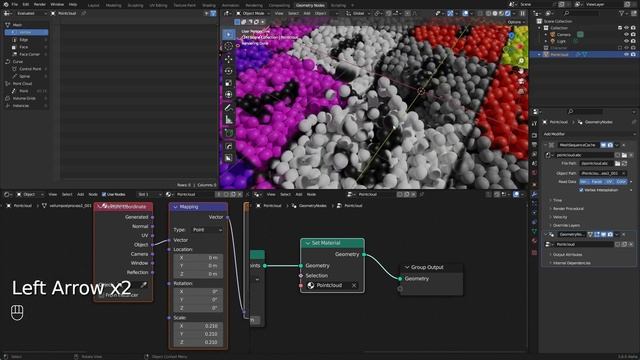The width and height of the screenshot is (640, 360).
Task: Pause viewport rendering with the pause icon
Action: (x=523, y=13)
